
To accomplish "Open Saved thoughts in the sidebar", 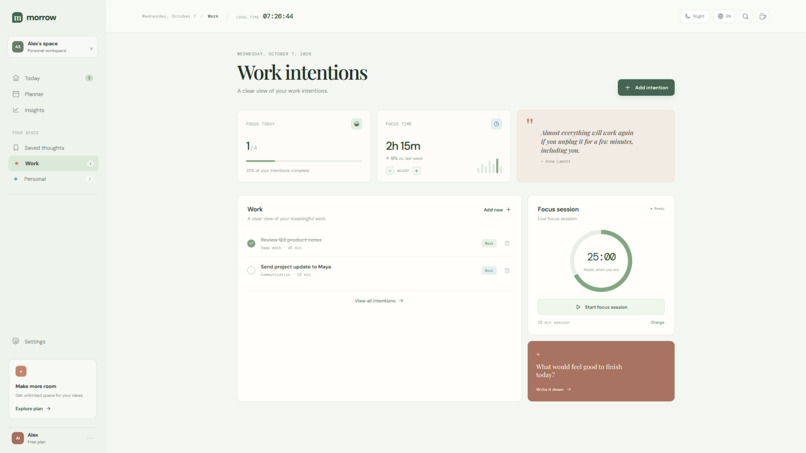I will point(53,148).
